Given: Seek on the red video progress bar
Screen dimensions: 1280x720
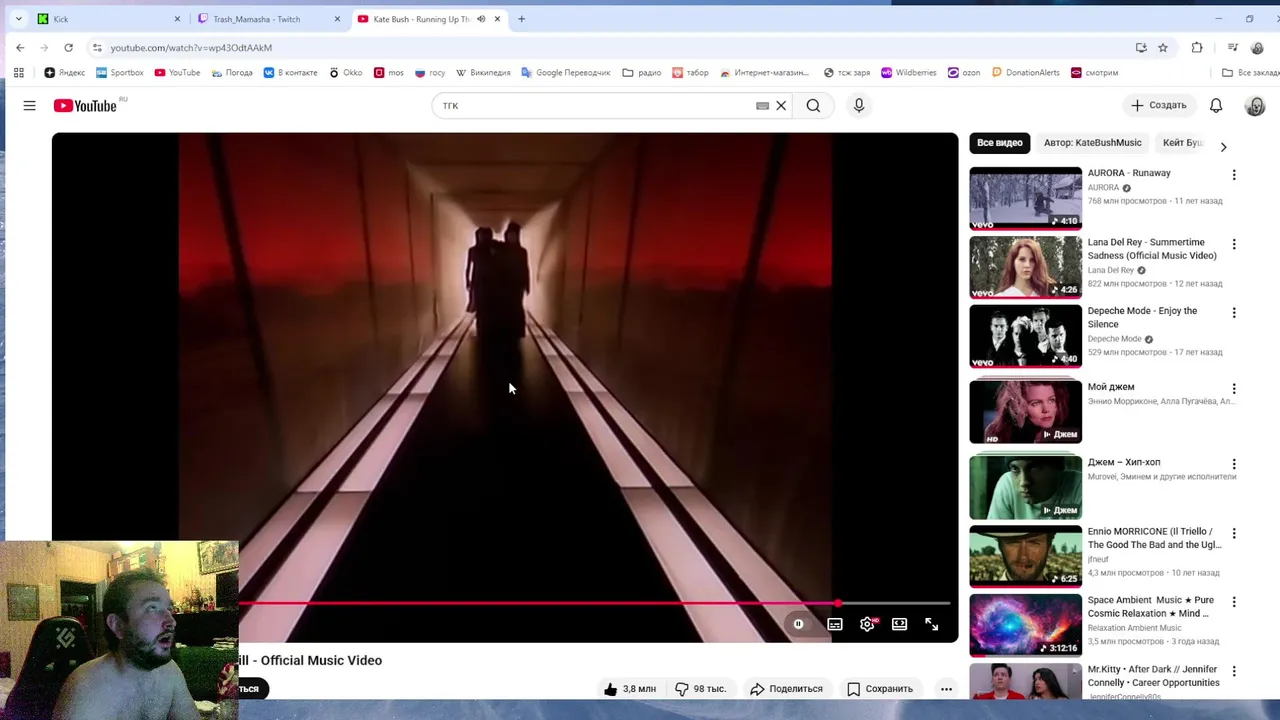Looking at the screenshot, I should coord(540,603).
